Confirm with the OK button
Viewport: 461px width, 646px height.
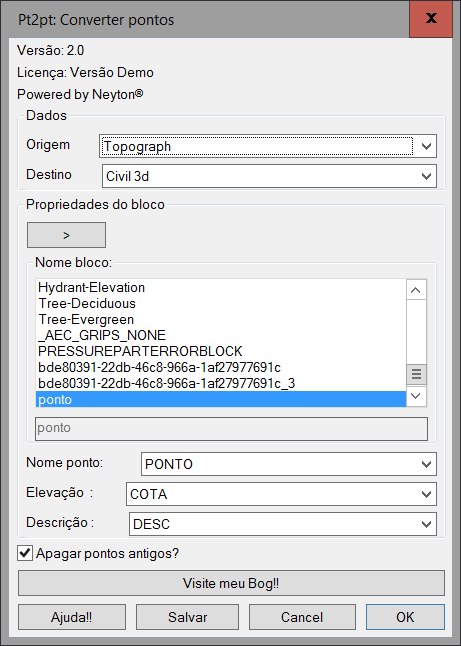coord(405,617)
